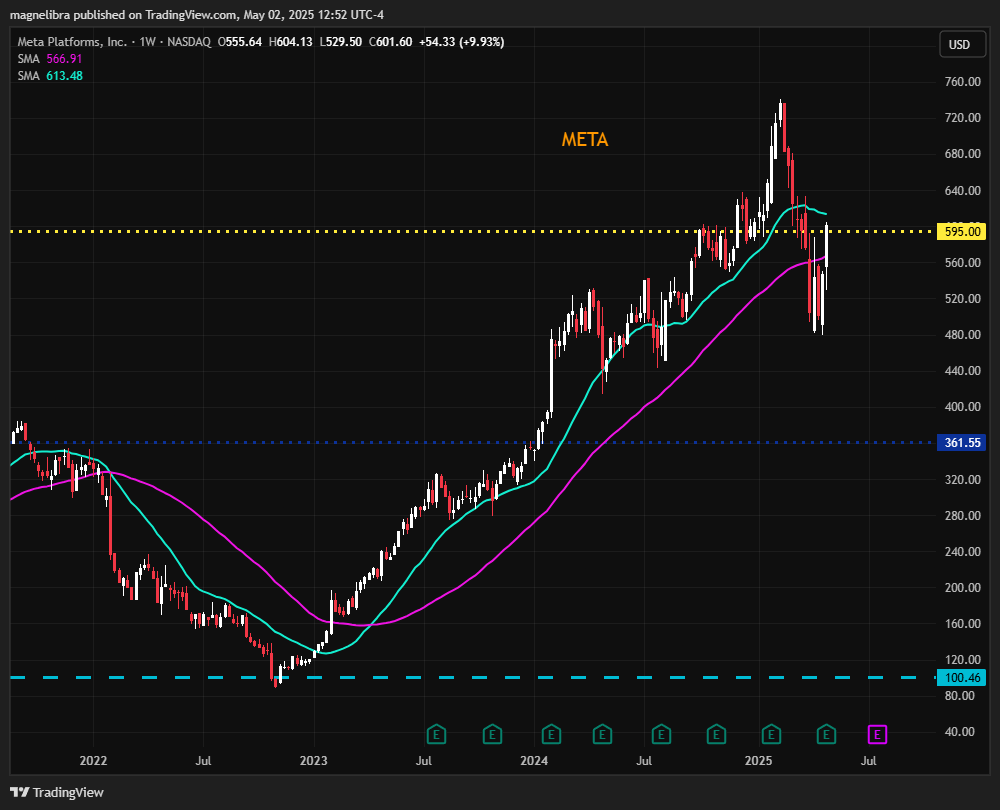
Task: Open the TradingView logo link
Action: pos(57,792)
